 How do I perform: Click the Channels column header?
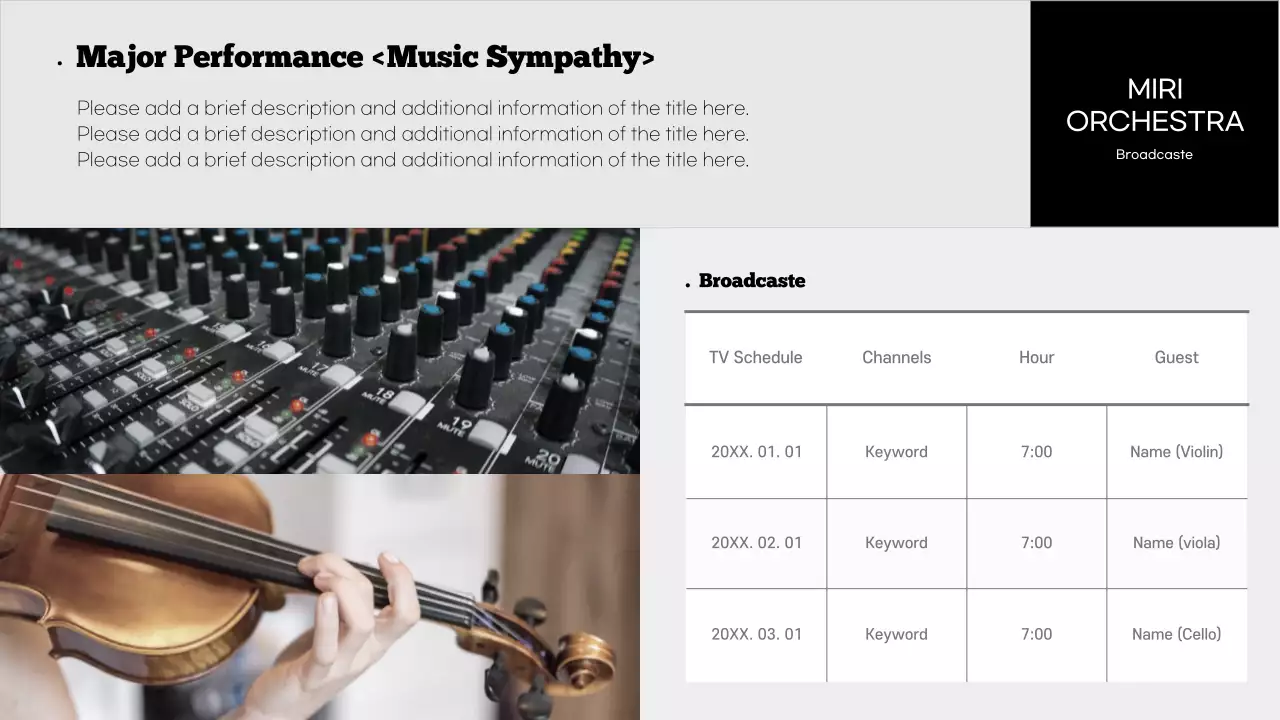click(896, 357)
